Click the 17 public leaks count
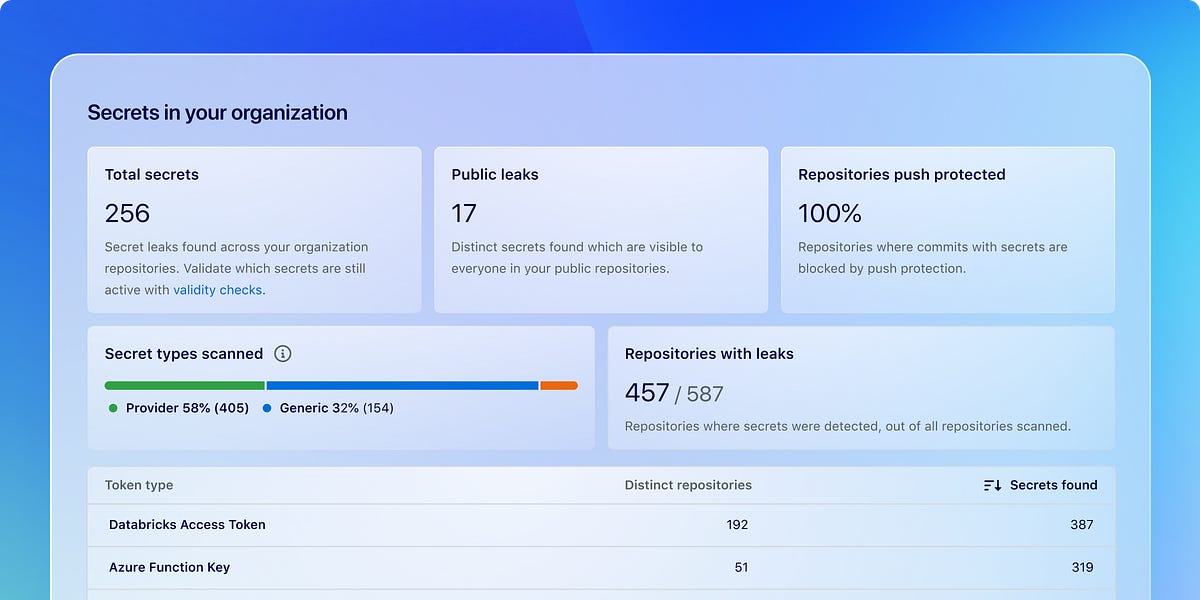The width and height of the screenshot is (1200, 600). 464,213
